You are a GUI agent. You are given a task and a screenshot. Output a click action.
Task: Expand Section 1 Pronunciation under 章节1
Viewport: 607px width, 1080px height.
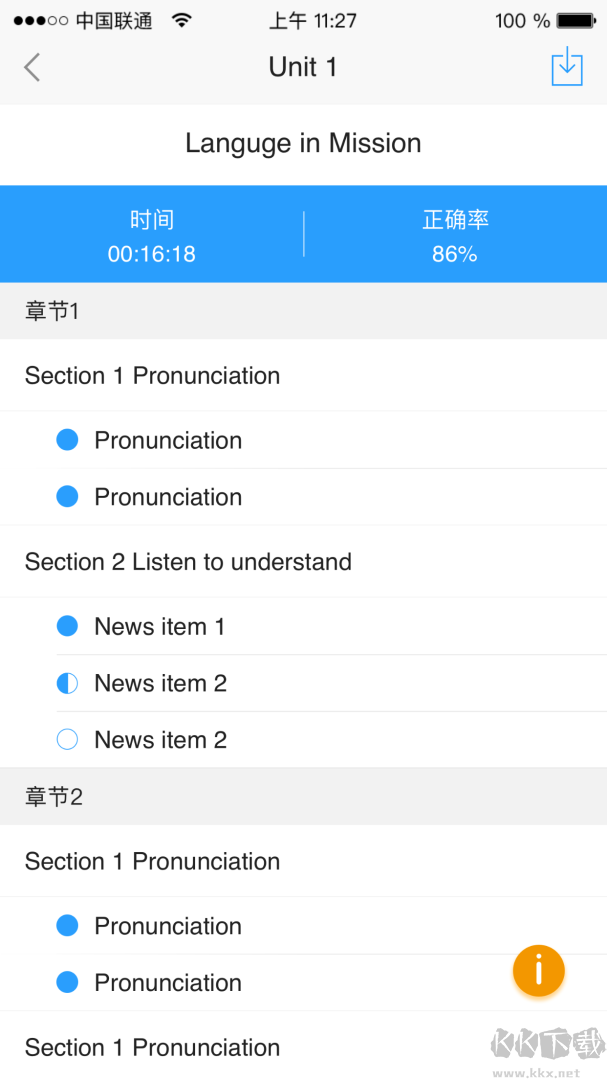click(x=152, y=376)
